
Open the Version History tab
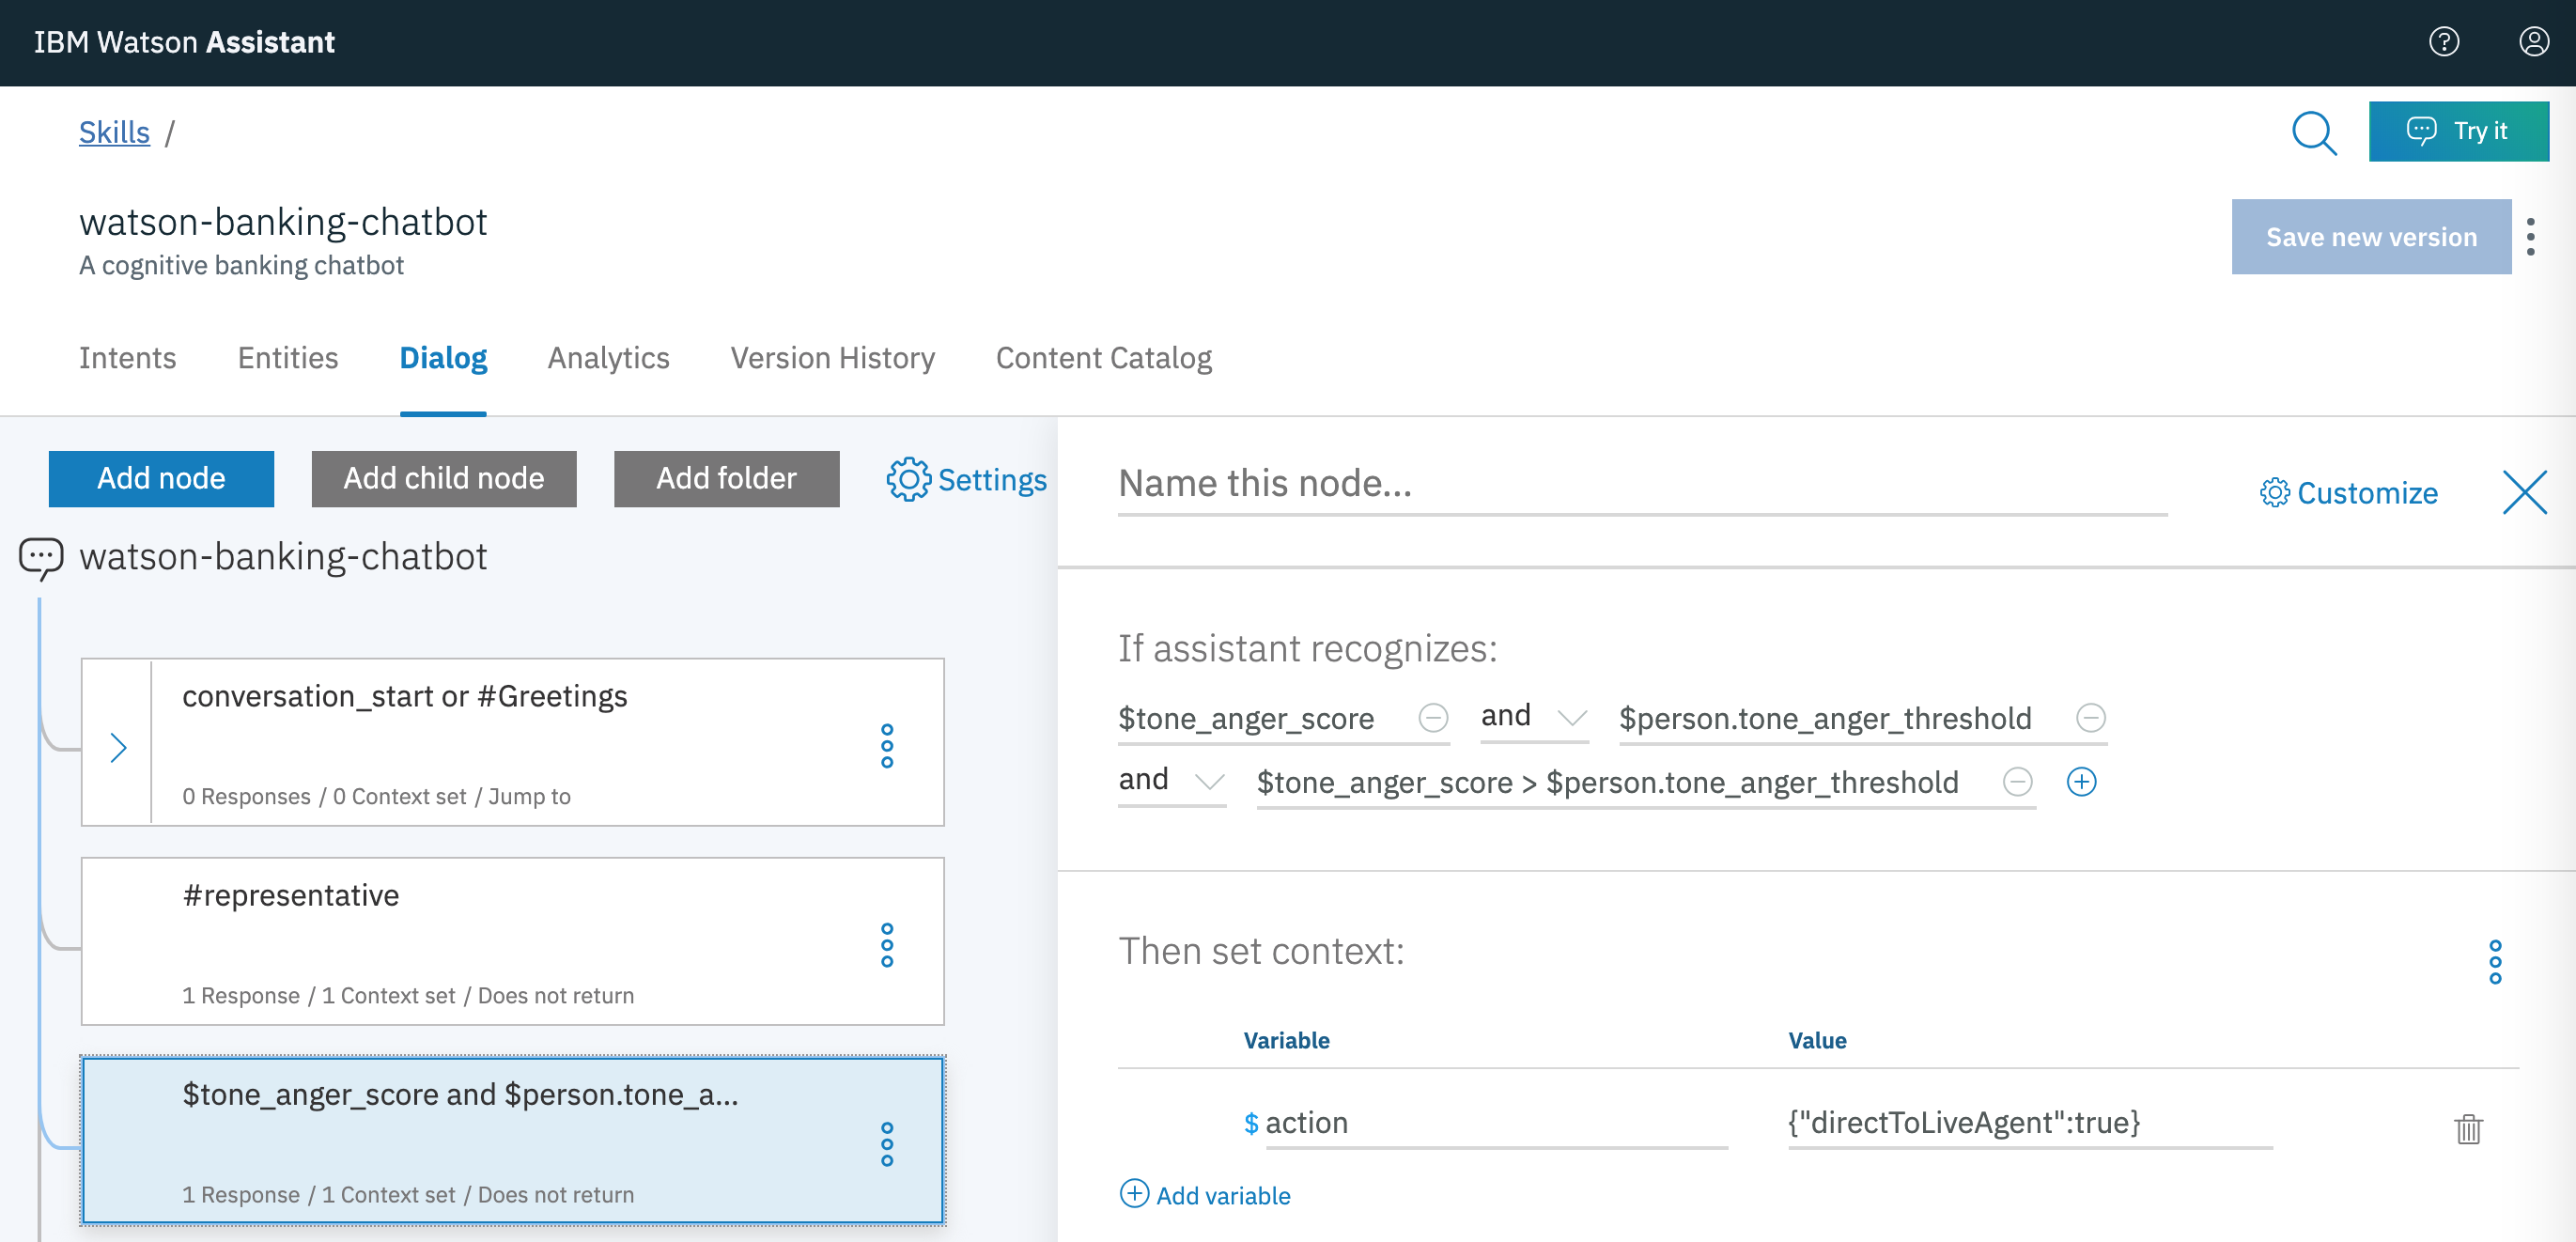point(832,358)
